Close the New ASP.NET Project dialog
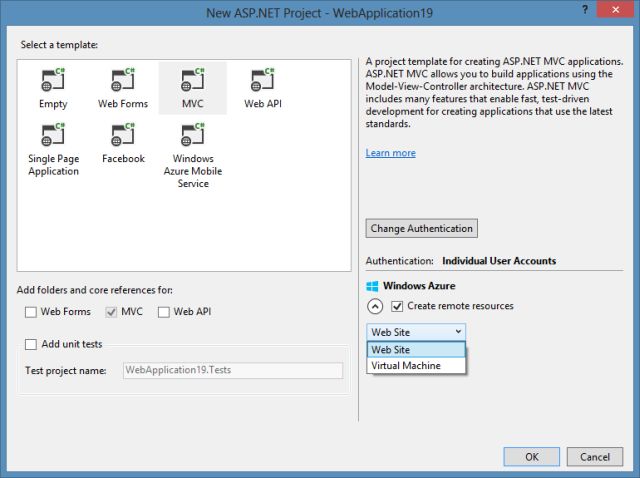 615,9
